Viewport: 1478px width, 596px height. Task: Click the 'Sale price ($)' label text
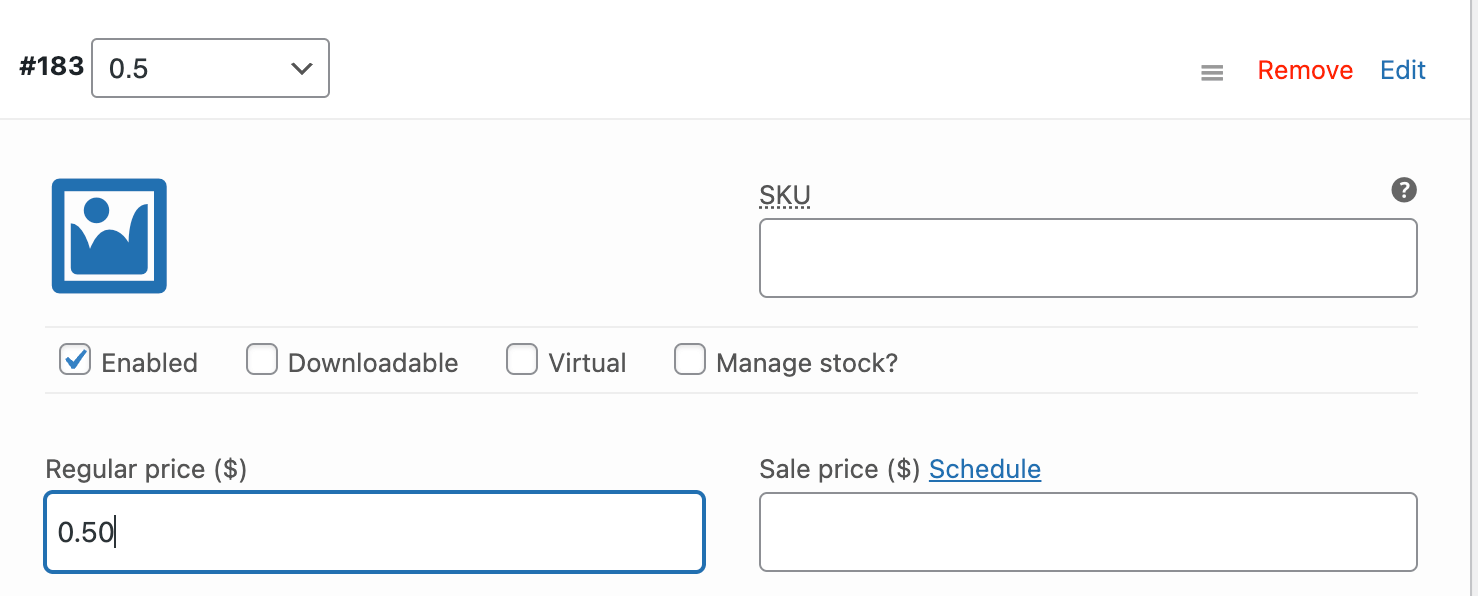pyautogui.click(x=839, y=469)
